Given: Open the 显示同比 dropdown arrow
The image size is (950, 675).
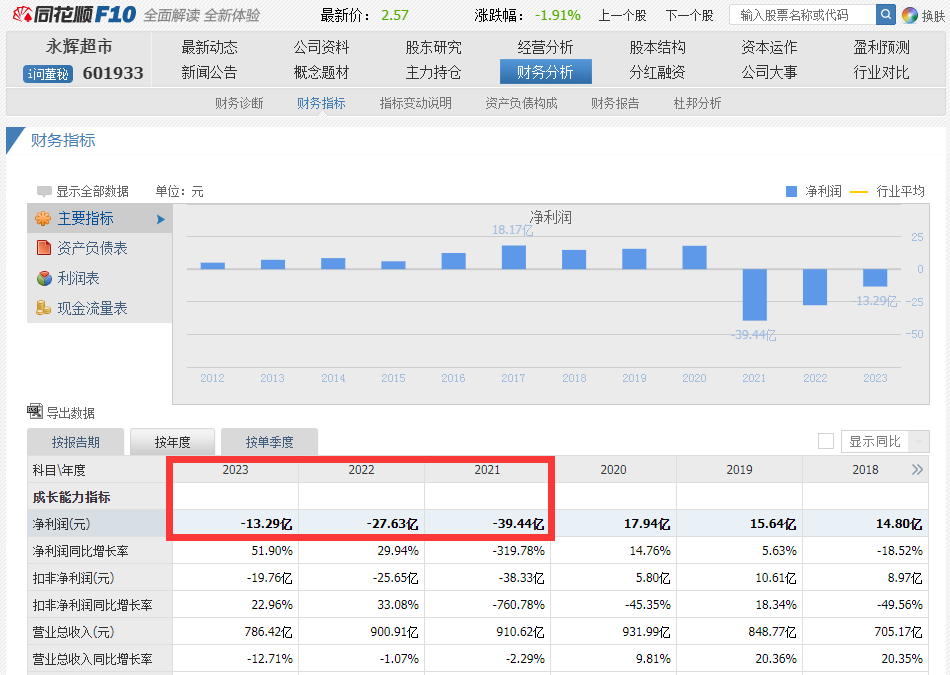Looking at the screenshot, I should tap(919, 442).
